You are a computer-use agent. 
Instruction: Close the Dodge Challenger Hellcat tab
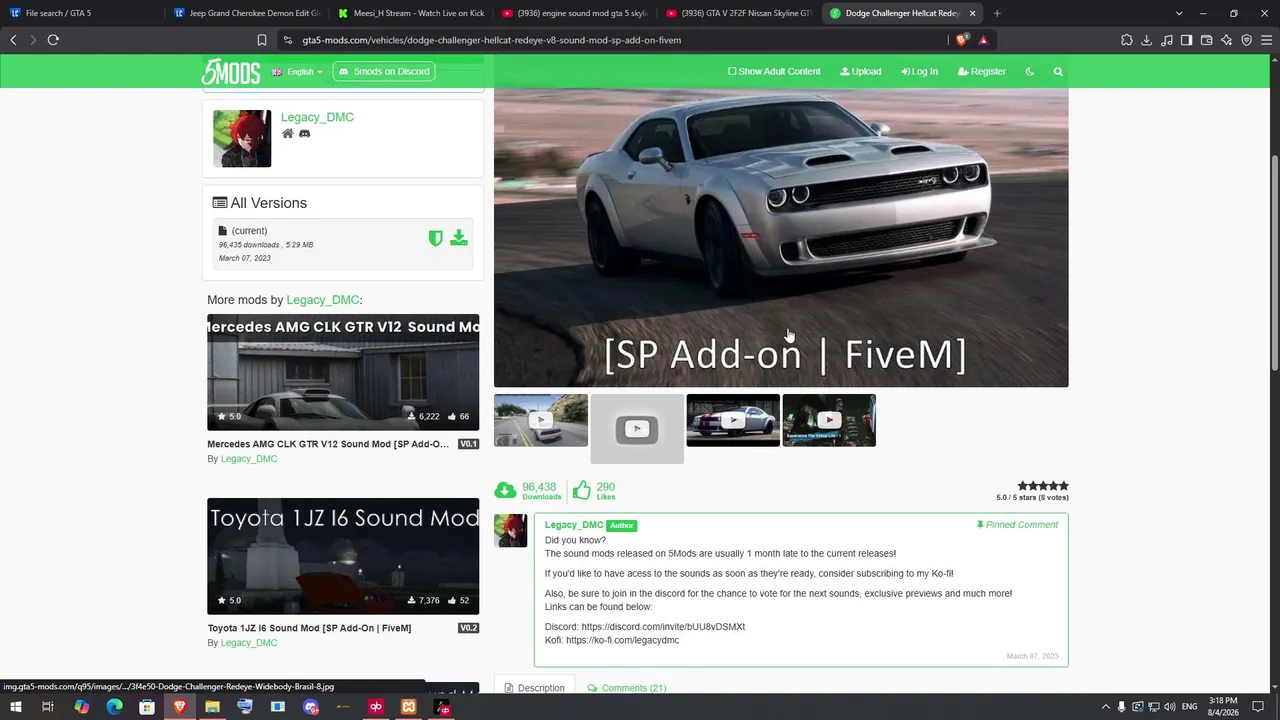[x=972, y=13]
